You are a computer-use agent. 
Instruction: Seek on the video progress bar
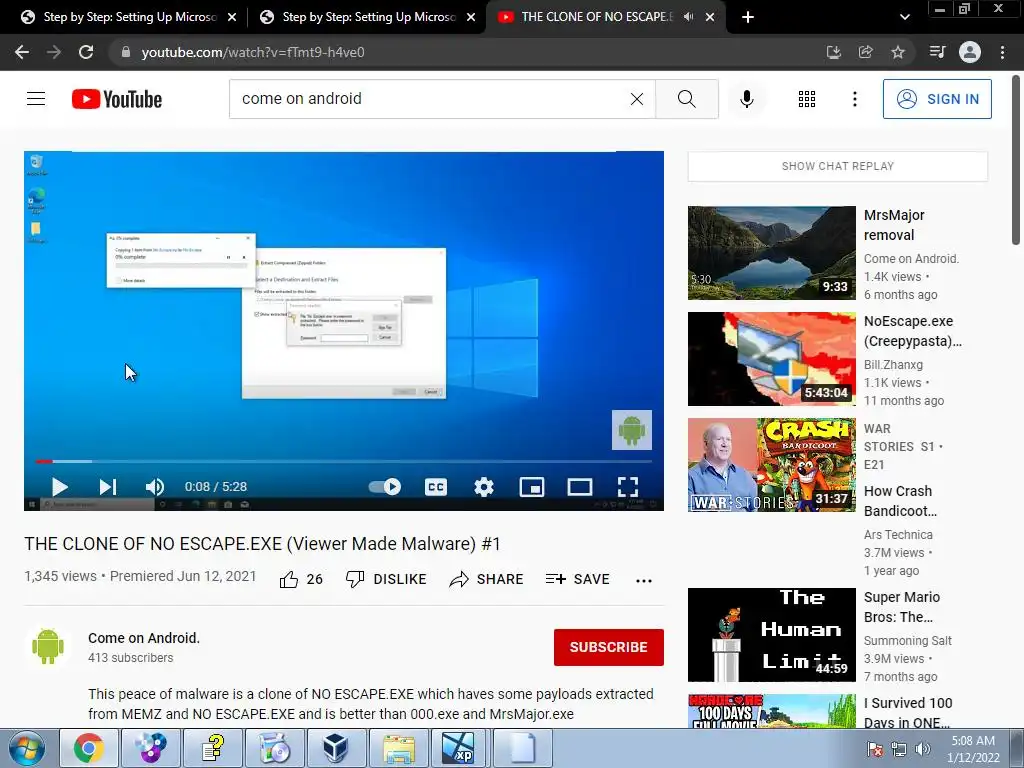[344, 461]
